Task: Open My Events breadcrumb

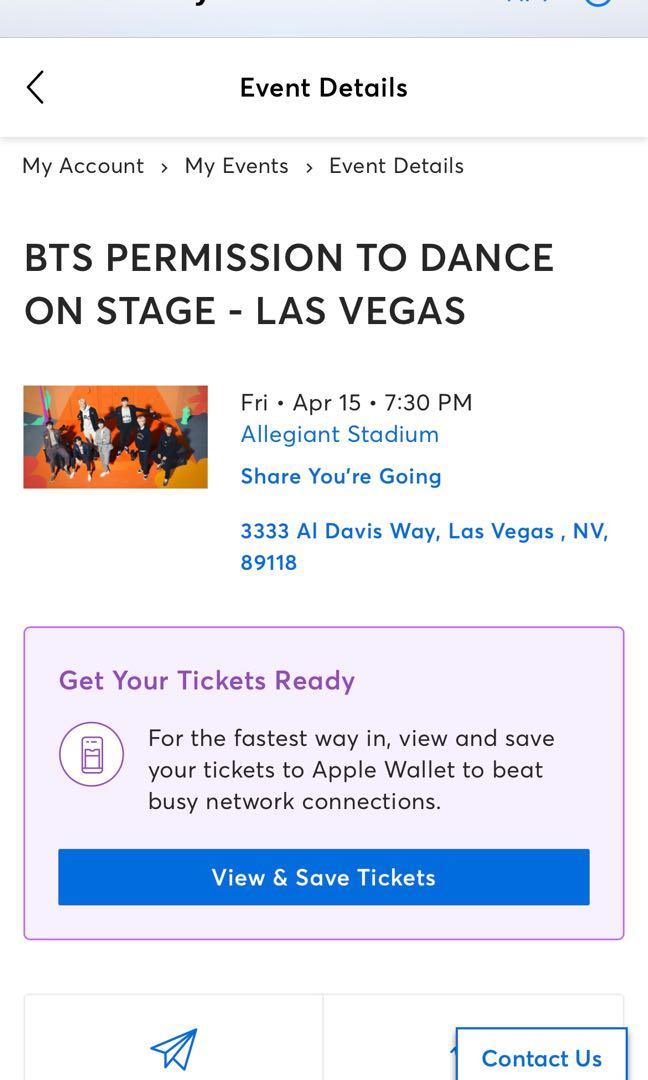Action: click(x=236, y=166)
